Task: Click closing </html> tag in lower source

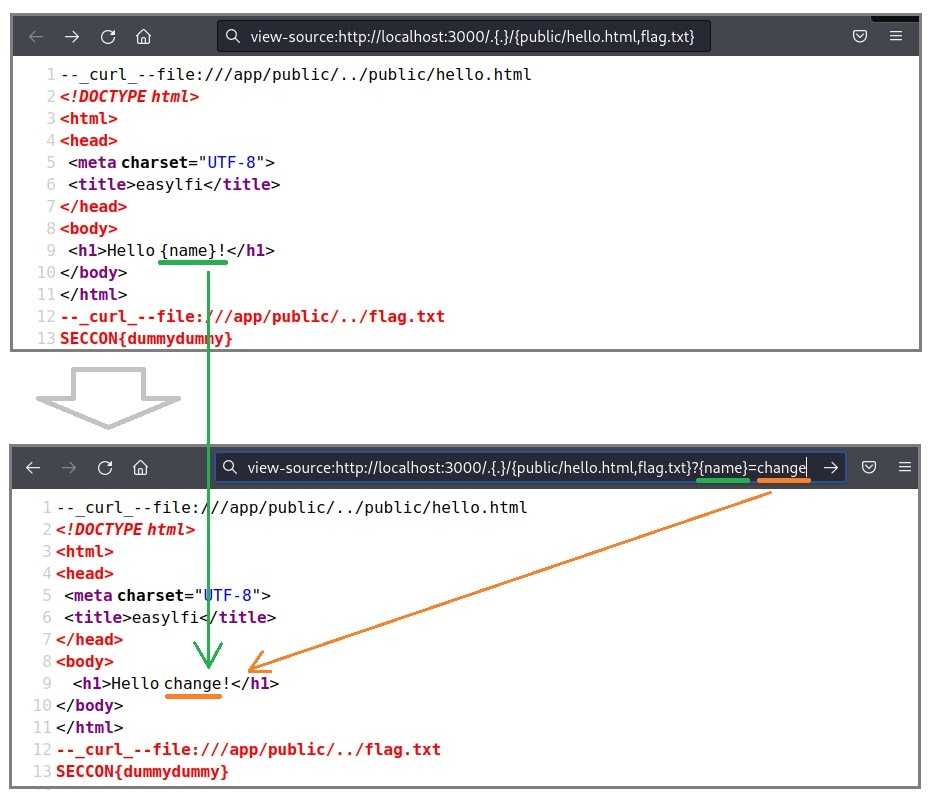Action: tap(90, 728)
